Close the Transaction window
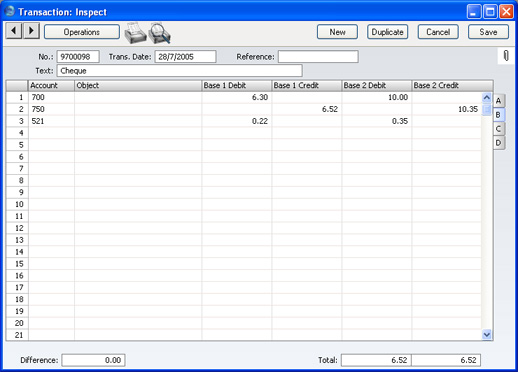Viewport: 518px width, 372px height. (506, 12)
